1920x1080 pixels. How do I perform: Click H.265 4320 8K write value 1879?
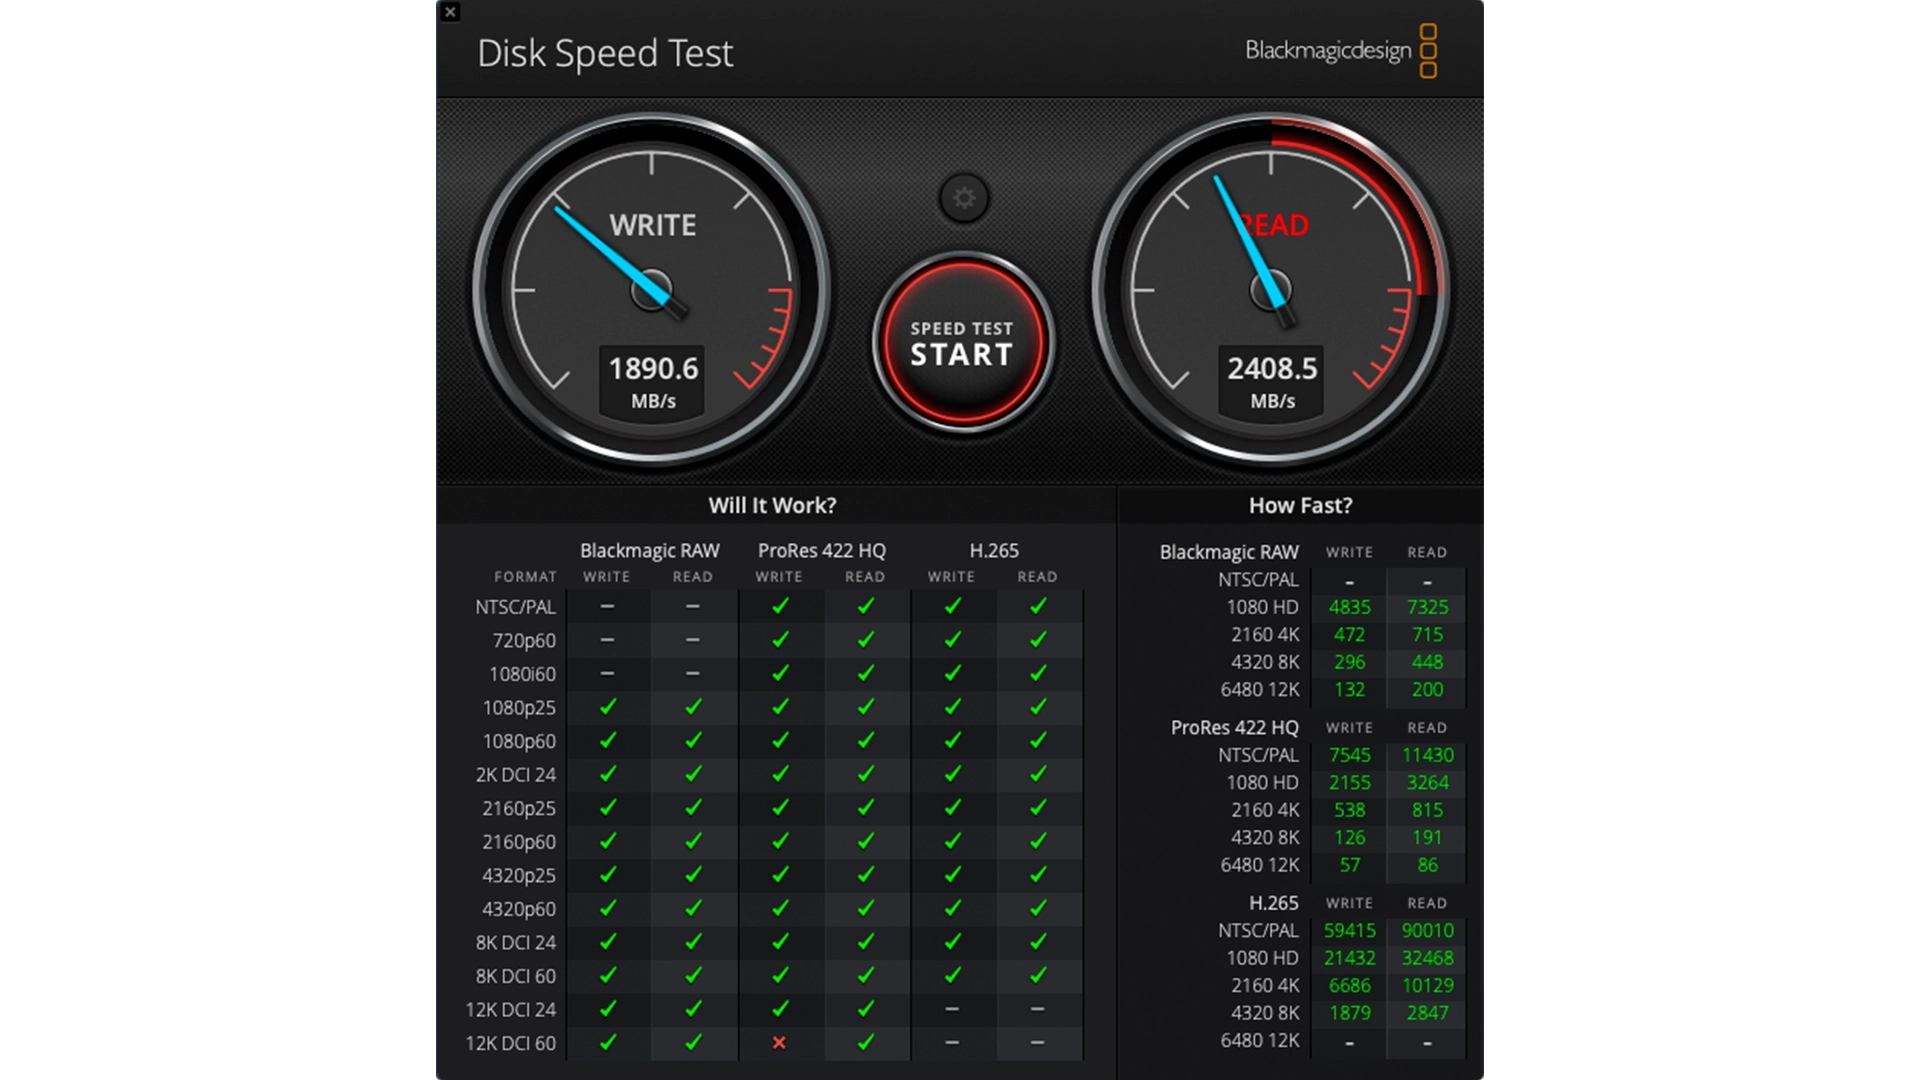tap(1349, 1013)
